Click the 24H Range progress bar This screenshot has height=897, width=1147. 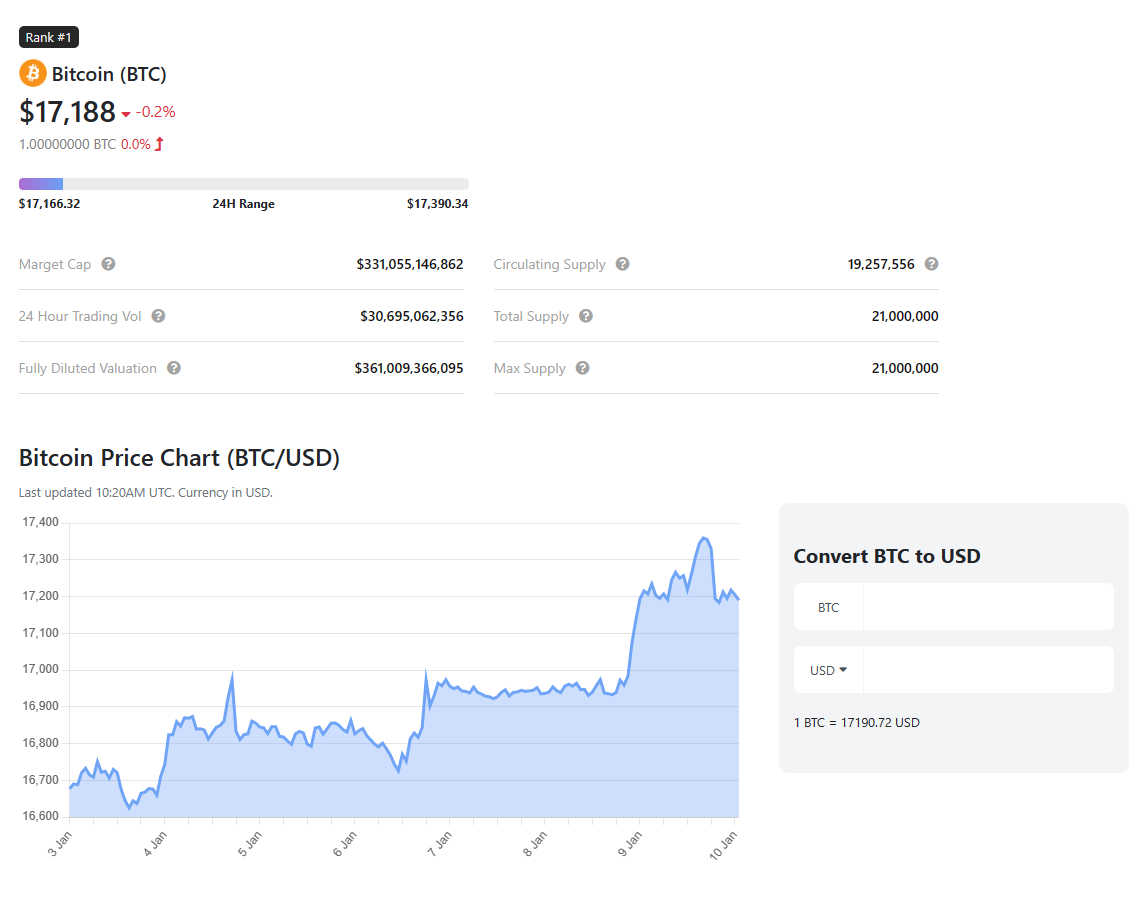[x=244, y=184]
